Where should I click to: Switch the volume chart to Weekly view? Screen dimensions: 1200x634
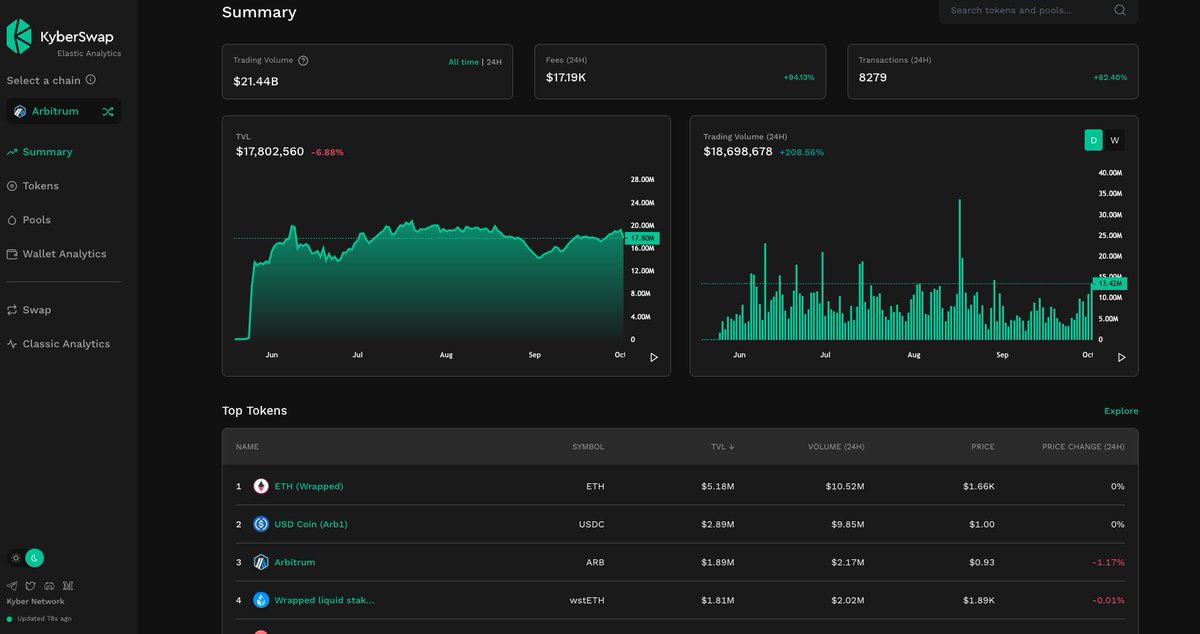coord(1114,140)
